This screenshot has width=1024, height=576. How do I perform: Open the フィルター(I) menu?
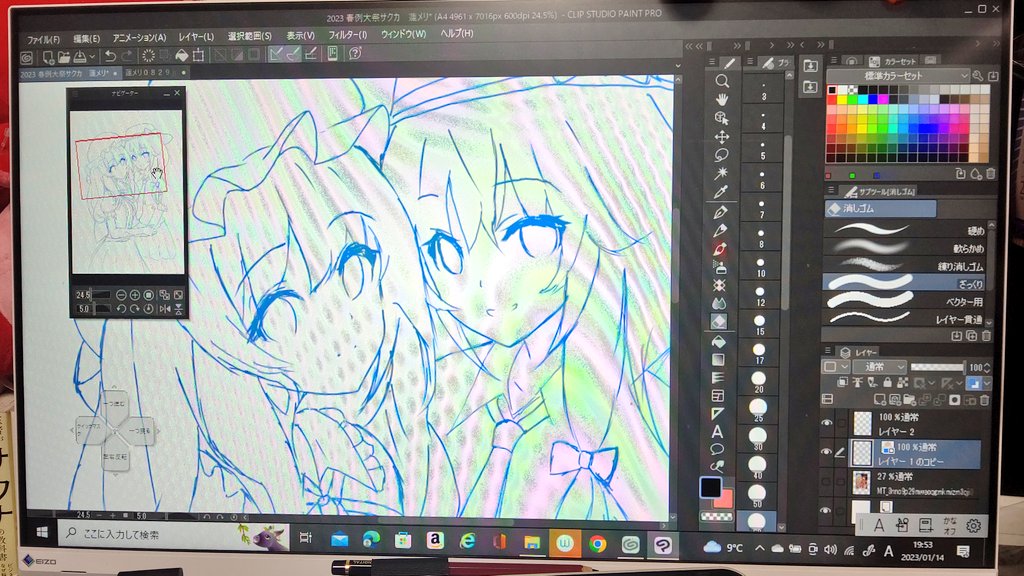point(347,35)
